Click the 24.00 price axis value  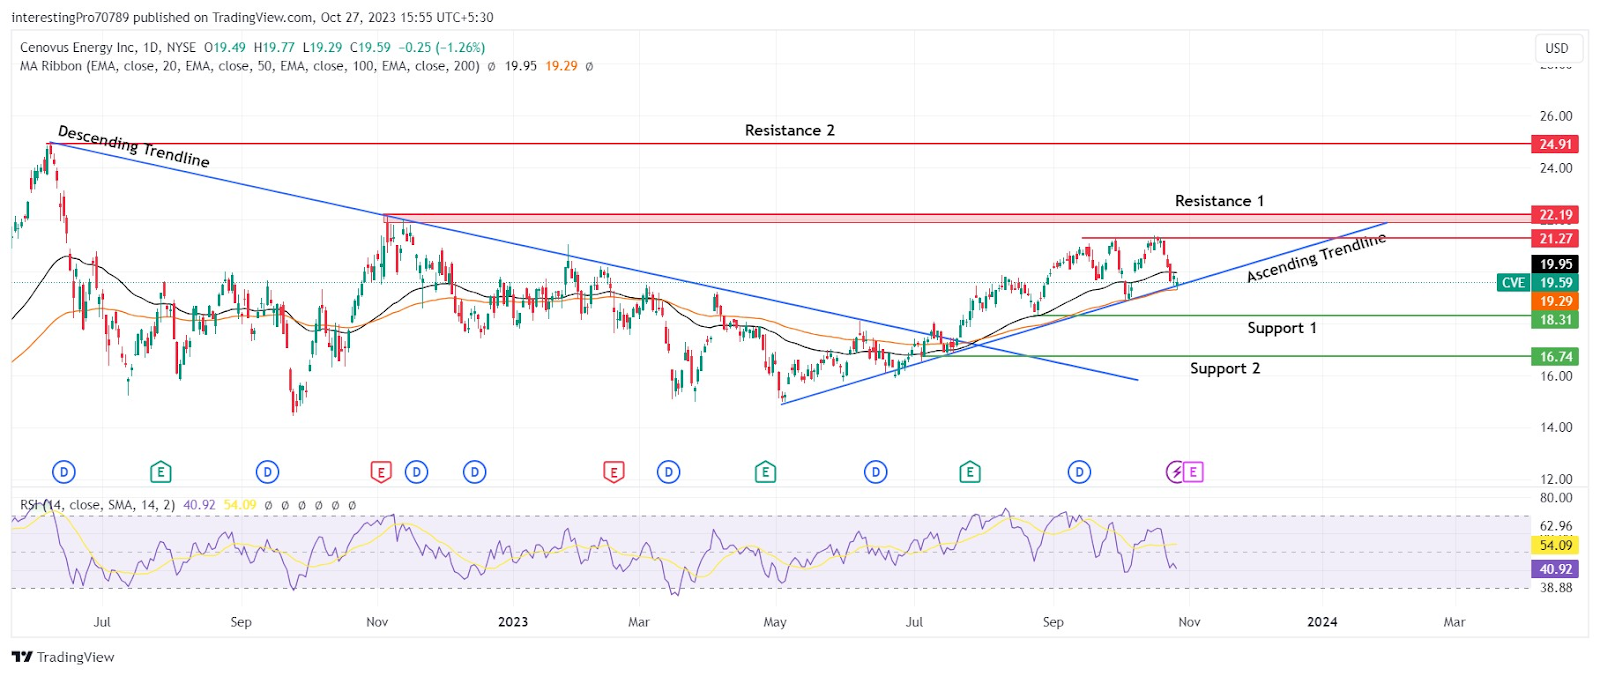pos(1556,168)
